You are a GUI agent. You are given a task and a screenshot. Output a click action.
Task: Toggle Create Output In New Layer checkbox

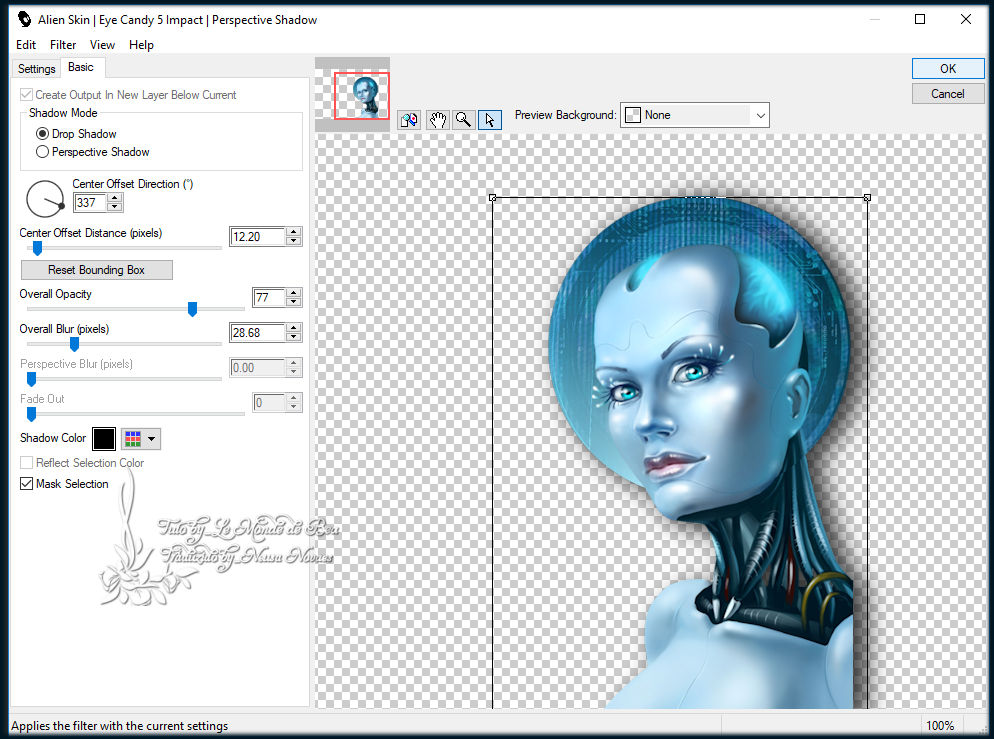(x=27, y=95)
